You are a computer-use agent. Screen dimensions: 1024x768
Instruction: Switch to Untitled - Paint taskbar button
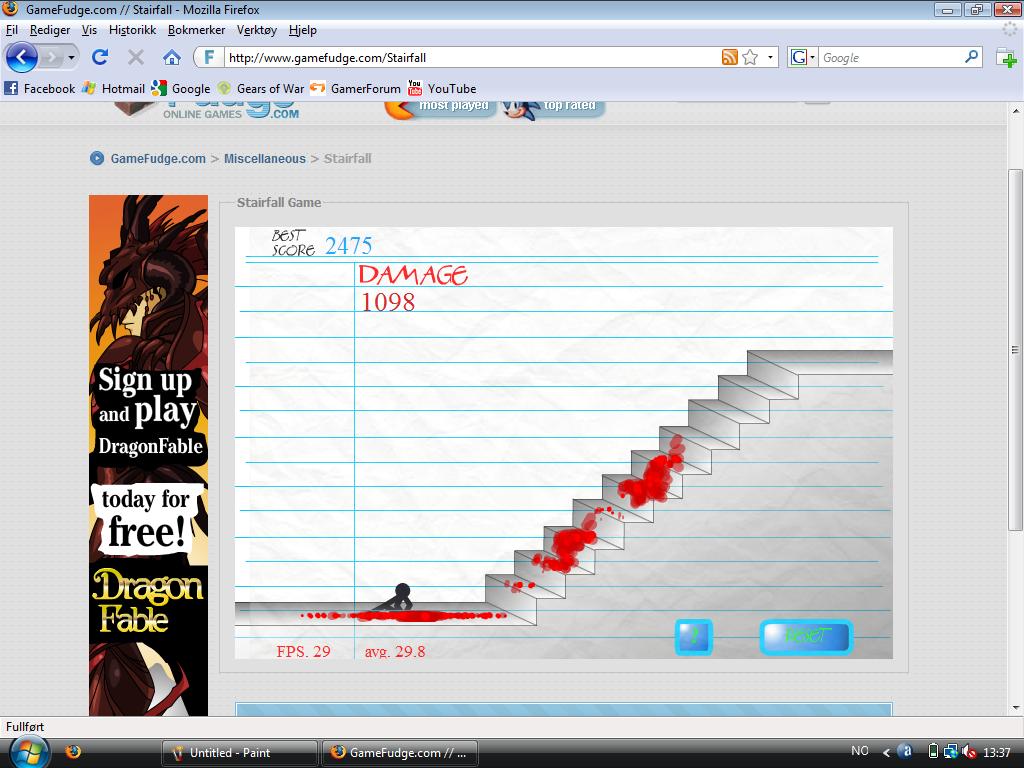[240, 753]
